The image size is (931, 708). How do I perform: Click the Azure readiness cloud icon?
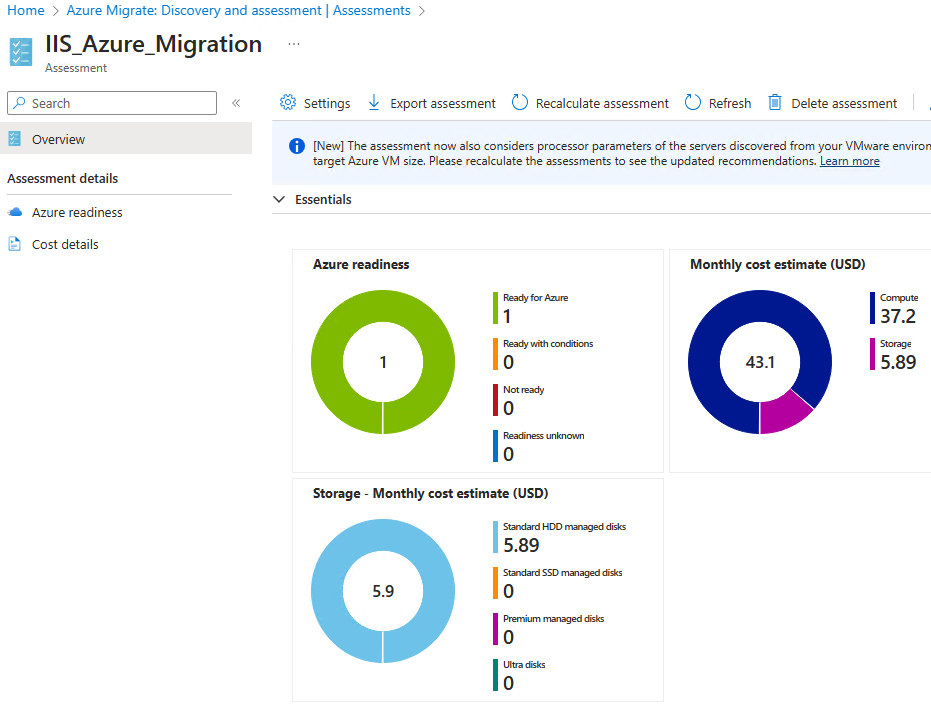15,212
